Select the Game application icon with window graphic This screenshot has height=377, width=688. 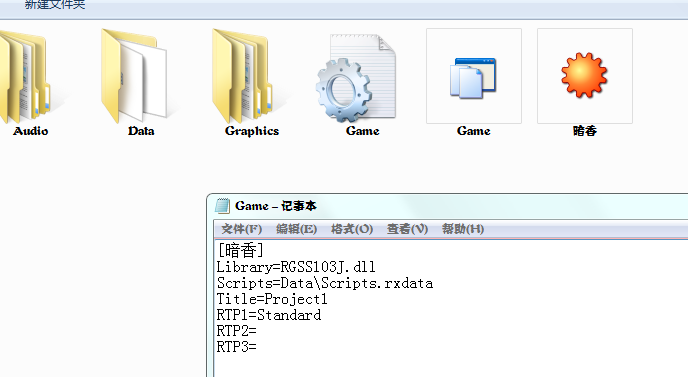coord(473,78)
